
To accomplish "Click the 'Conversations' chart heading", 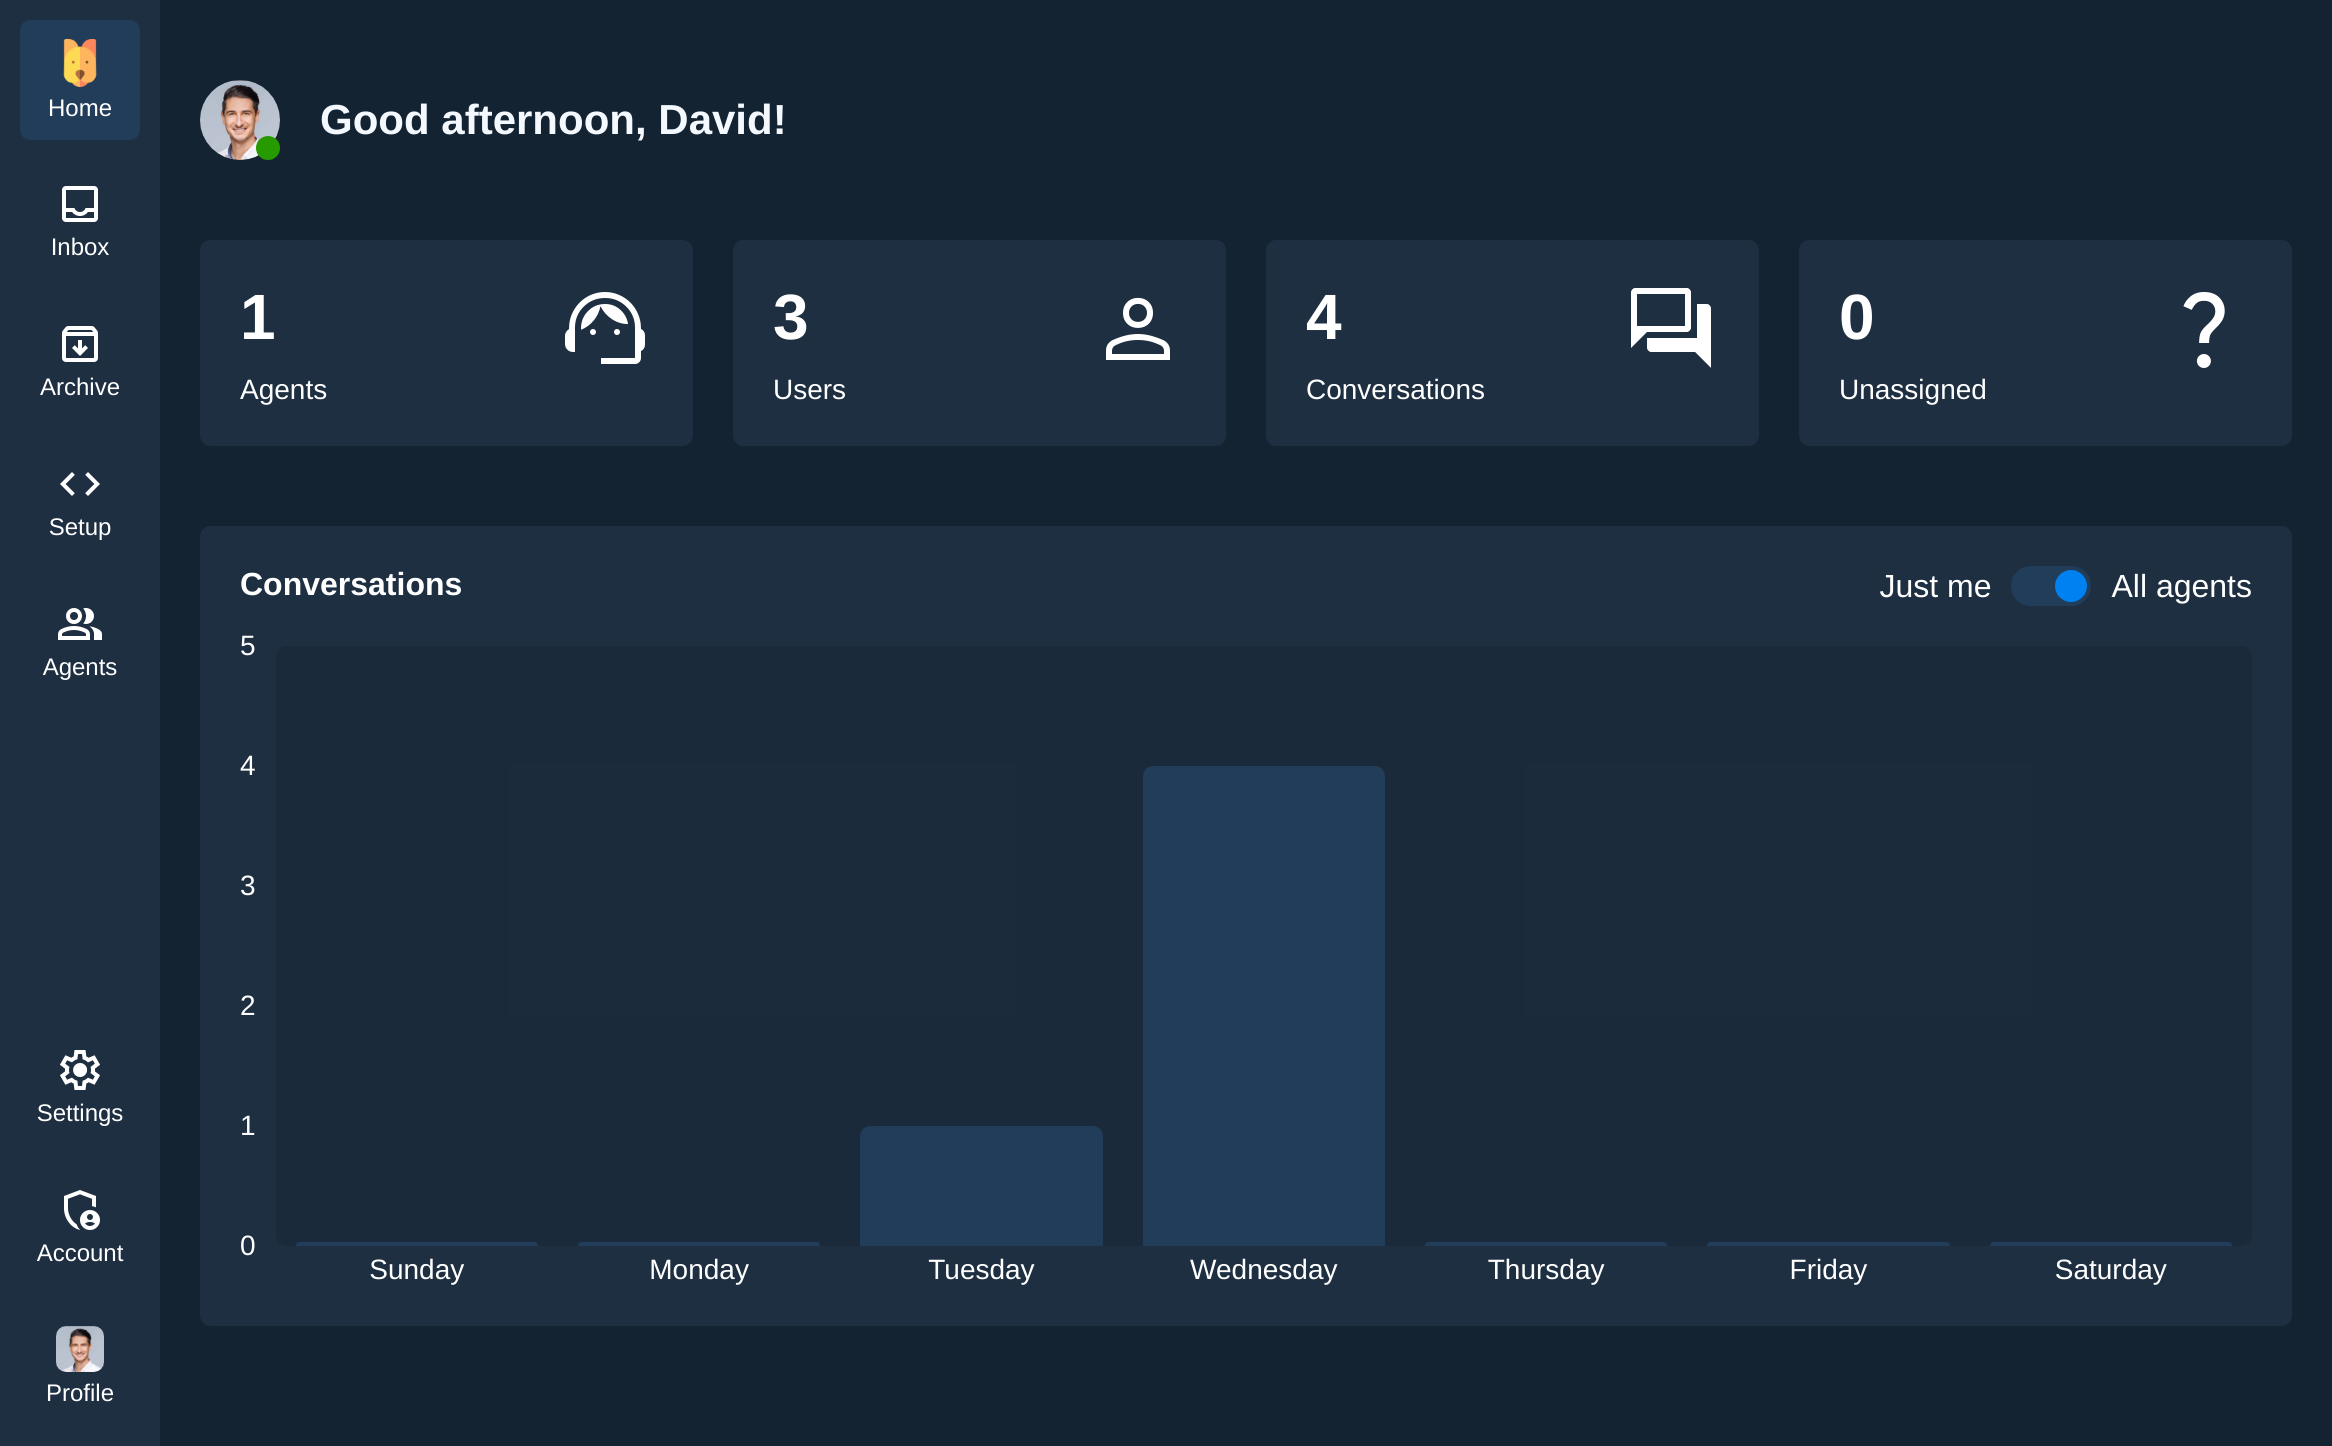I will (x=351, y=585).
